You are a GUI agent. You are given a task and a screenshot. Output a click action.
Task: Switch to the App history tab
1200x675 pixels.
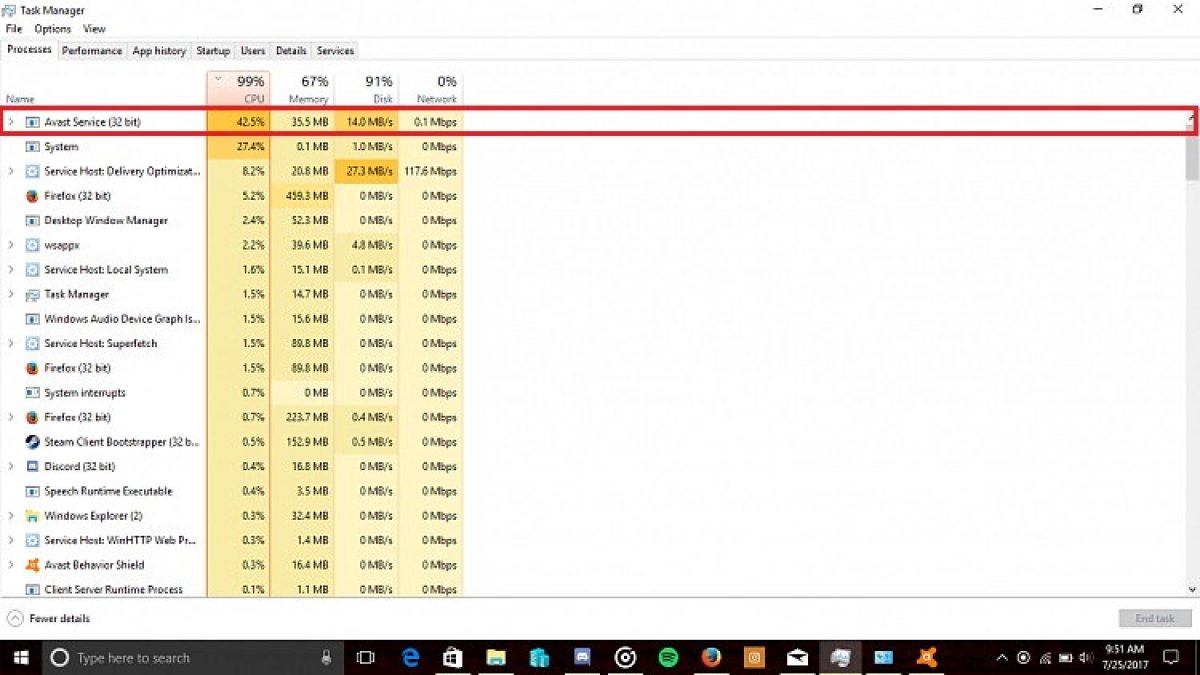coord(159,51)
